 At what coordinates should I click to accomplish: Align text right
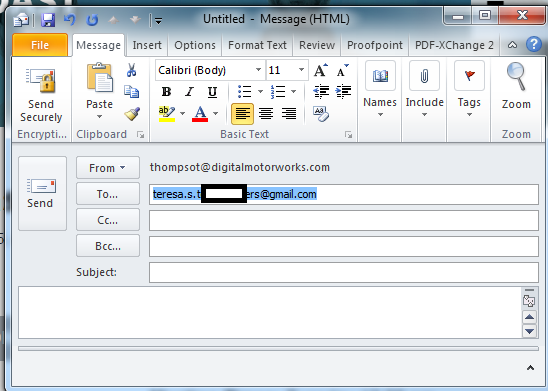click(289, 114)
